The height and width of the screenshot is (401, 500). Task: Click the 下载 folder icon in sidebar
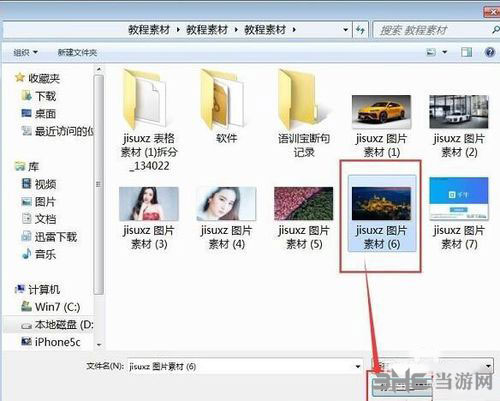point(26,96)
